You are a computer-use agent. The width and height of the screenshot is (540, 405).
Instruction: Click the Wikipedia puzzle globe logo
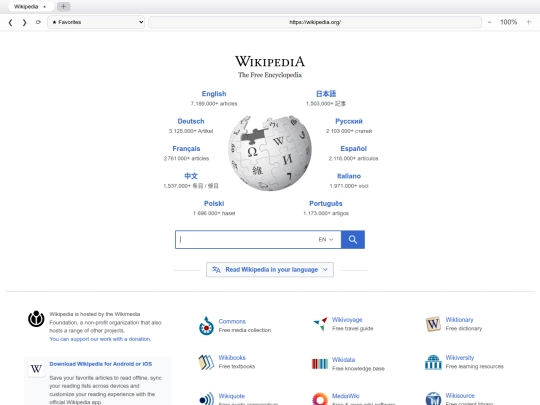(270, 153)
